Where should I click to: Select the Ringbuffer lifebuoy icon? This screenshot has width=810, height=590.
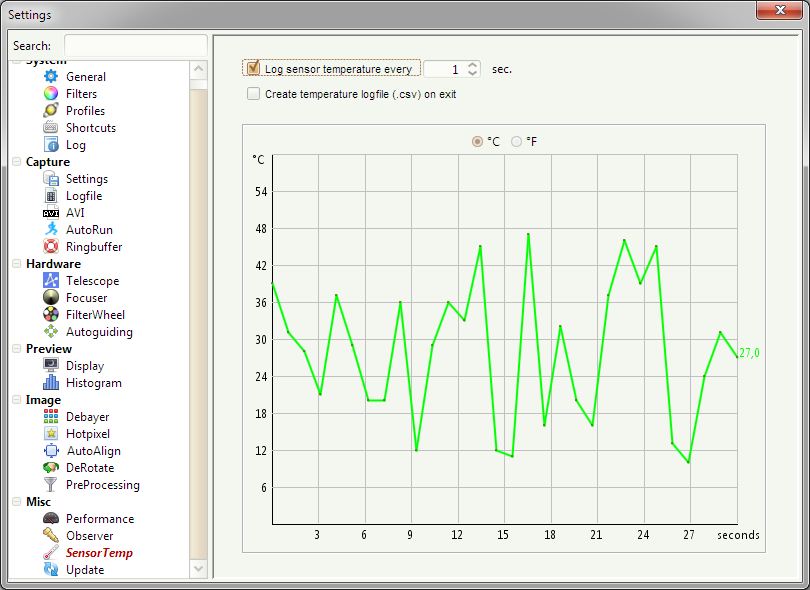(51, 246)
